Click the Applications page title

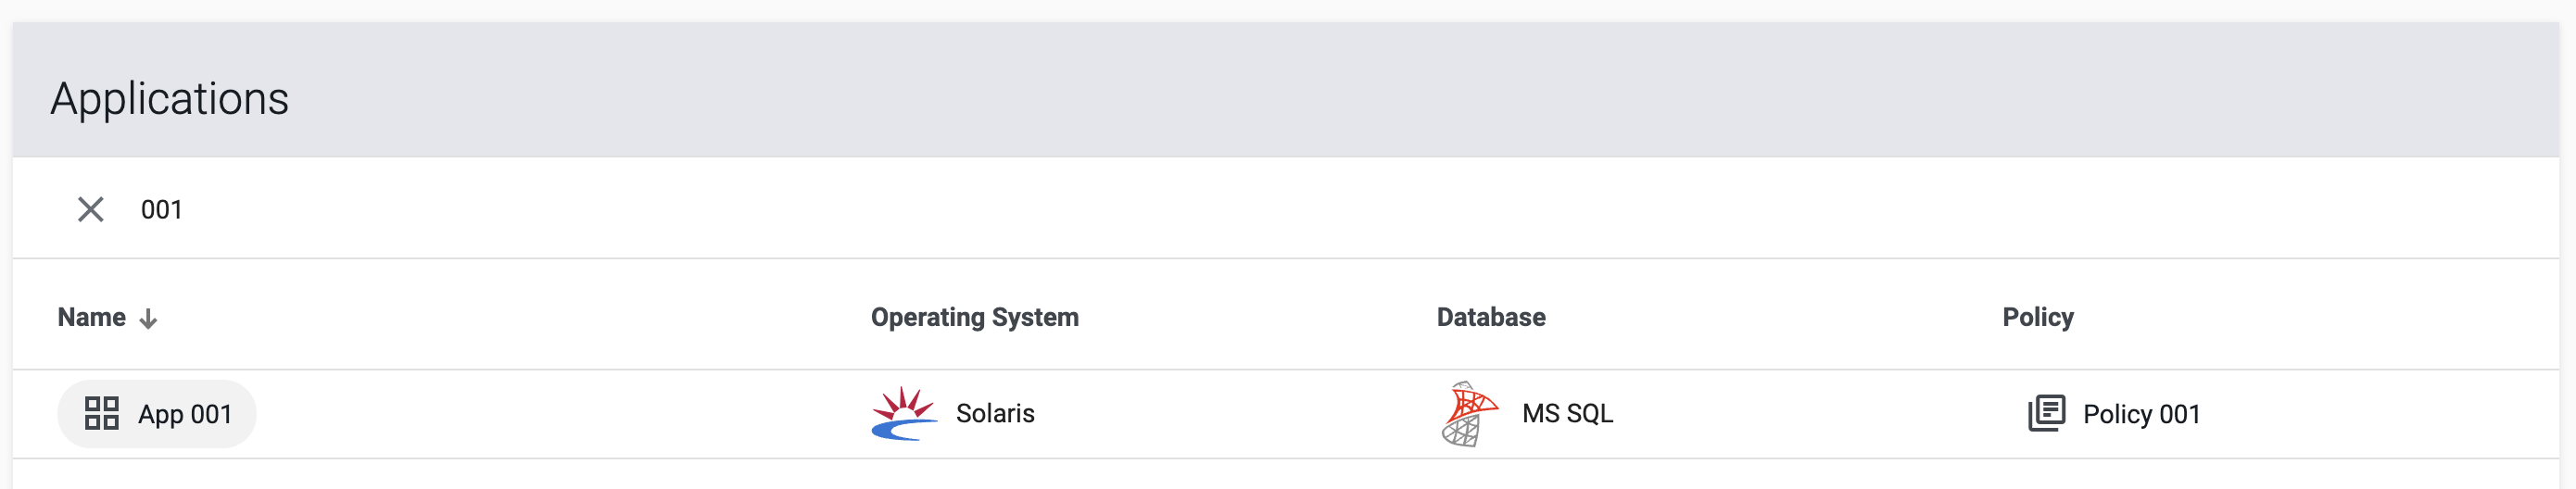(169, 98)
